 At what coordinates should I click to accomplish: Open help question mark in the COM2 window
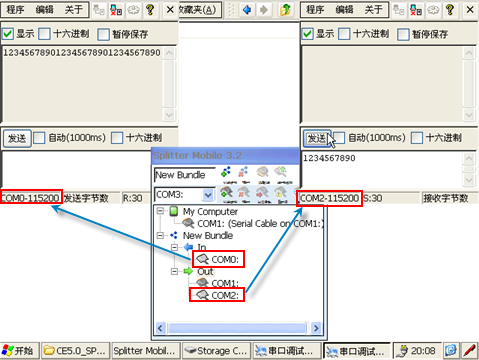pos(450,10)
